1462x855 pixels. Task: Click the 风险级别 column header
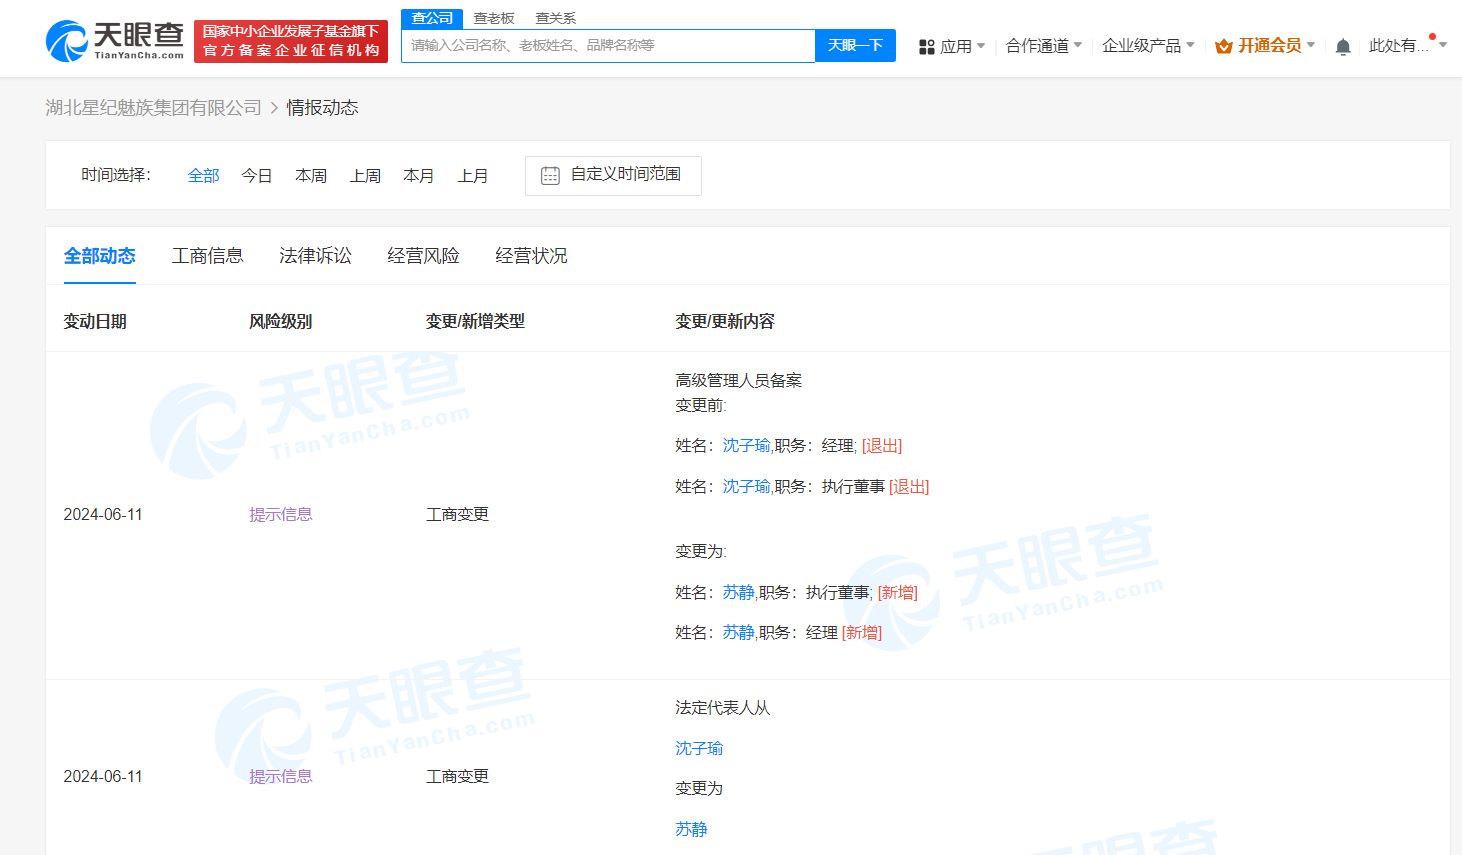coord(281,322)
